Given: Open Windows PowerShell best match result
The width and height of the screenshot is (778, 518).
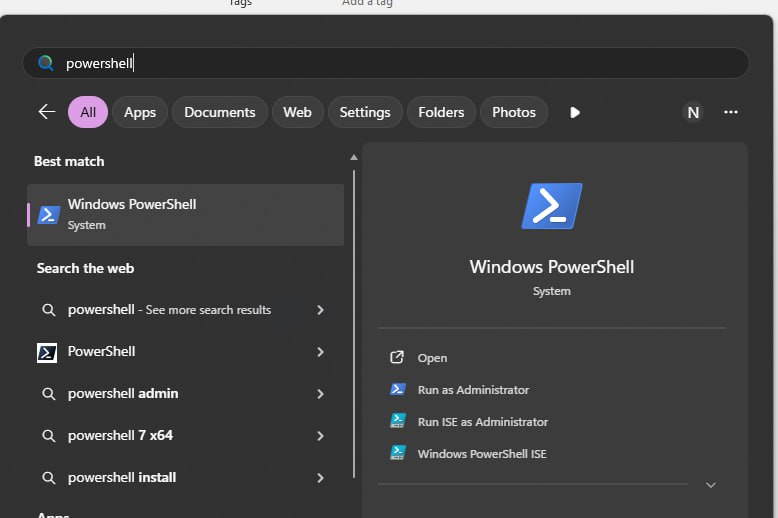Looking at the screenshot, I should coord(186,215).
